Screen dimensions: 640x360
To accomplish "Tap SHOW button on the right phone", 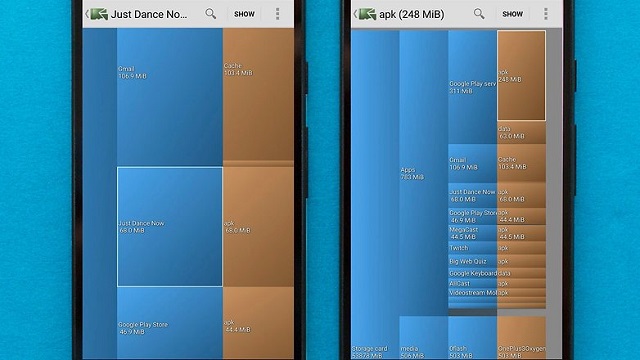I will (512, 14).
